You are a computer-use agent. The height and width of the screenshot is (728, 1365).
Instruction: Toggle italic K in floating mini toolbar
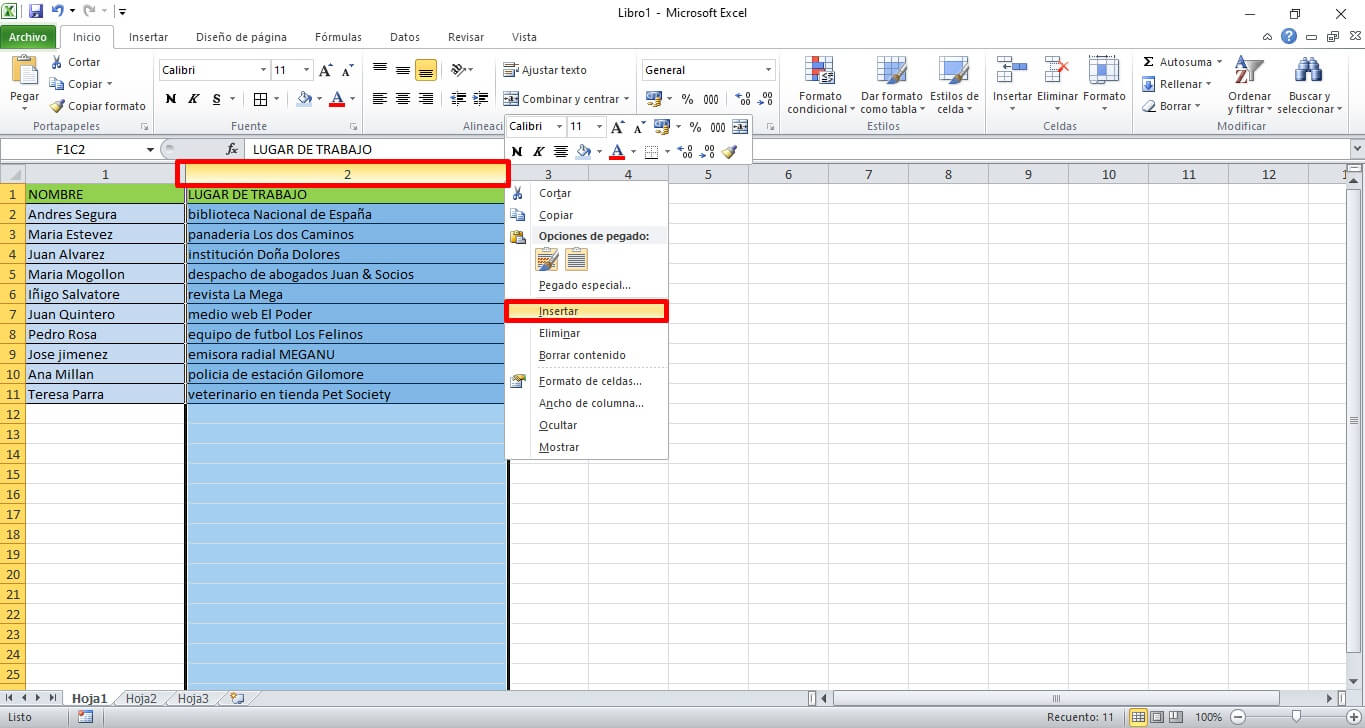point(539,152)
